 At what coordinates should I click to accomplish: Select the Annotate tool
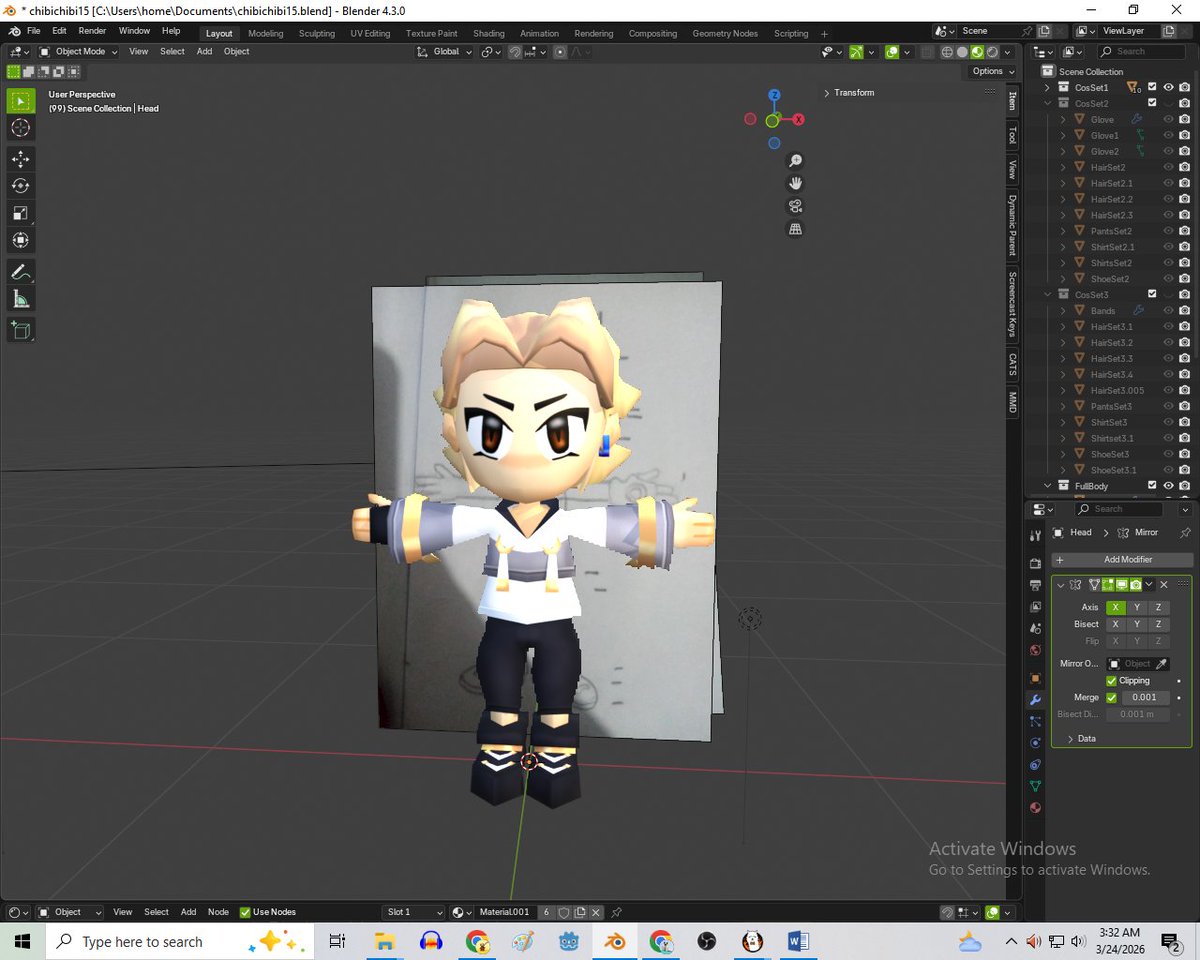point(20,271)
